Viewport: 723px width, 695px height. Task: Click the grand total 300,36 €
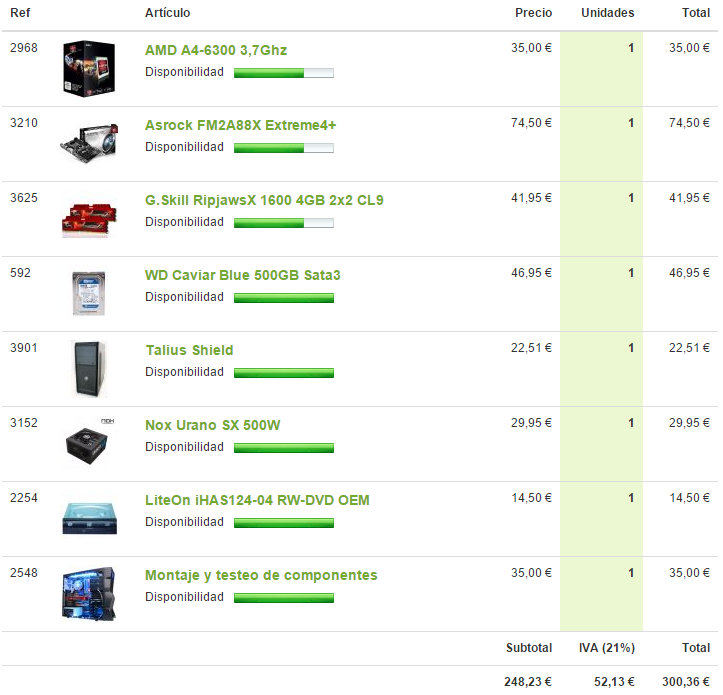[x=686, y=682]
